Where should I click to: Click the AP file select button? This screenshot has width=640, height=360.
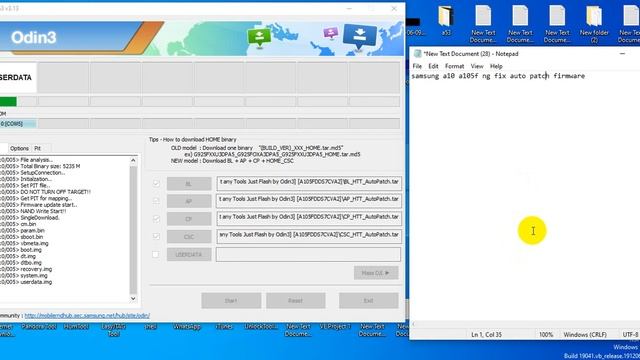pos(189,201)
